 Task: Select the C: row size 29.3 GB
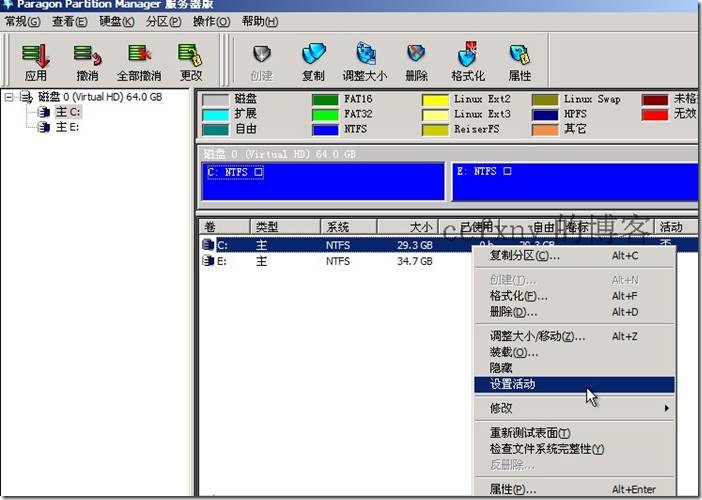[x=415, y=245]
